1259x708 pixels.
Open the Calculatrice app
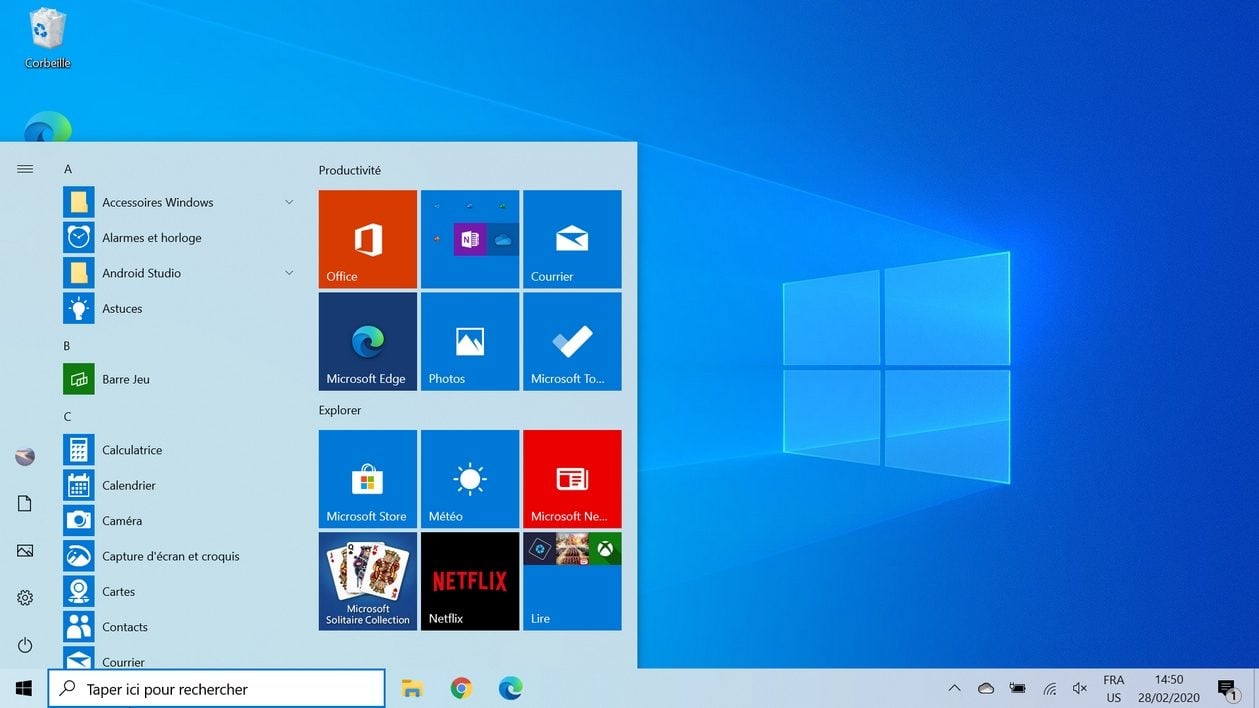180,450
